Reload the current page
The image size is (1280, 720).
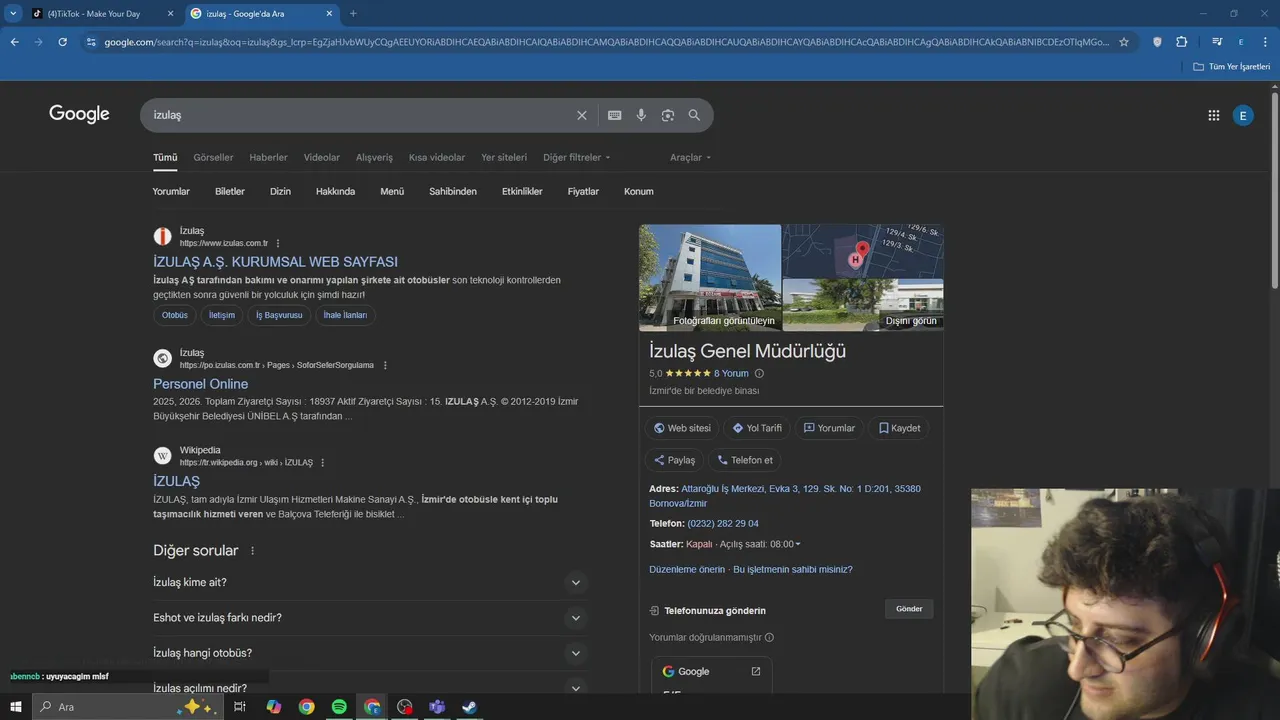(62, 42)
